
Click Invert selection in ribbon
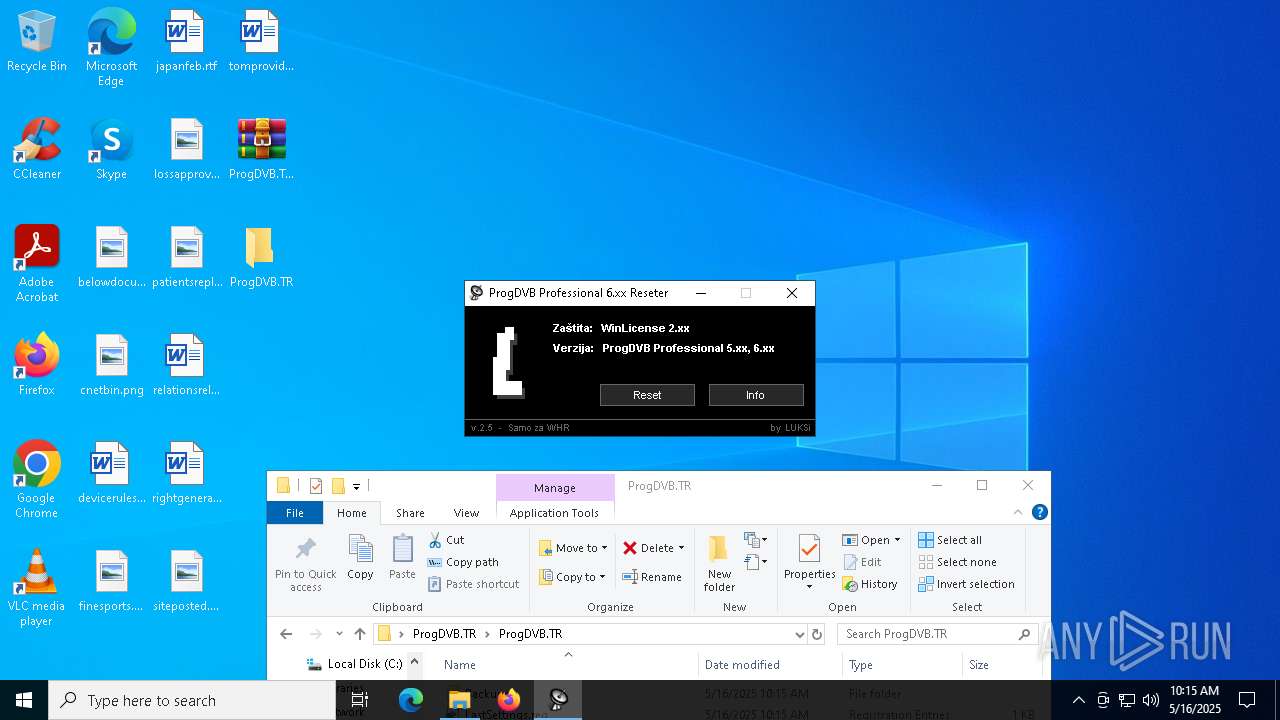966,584
